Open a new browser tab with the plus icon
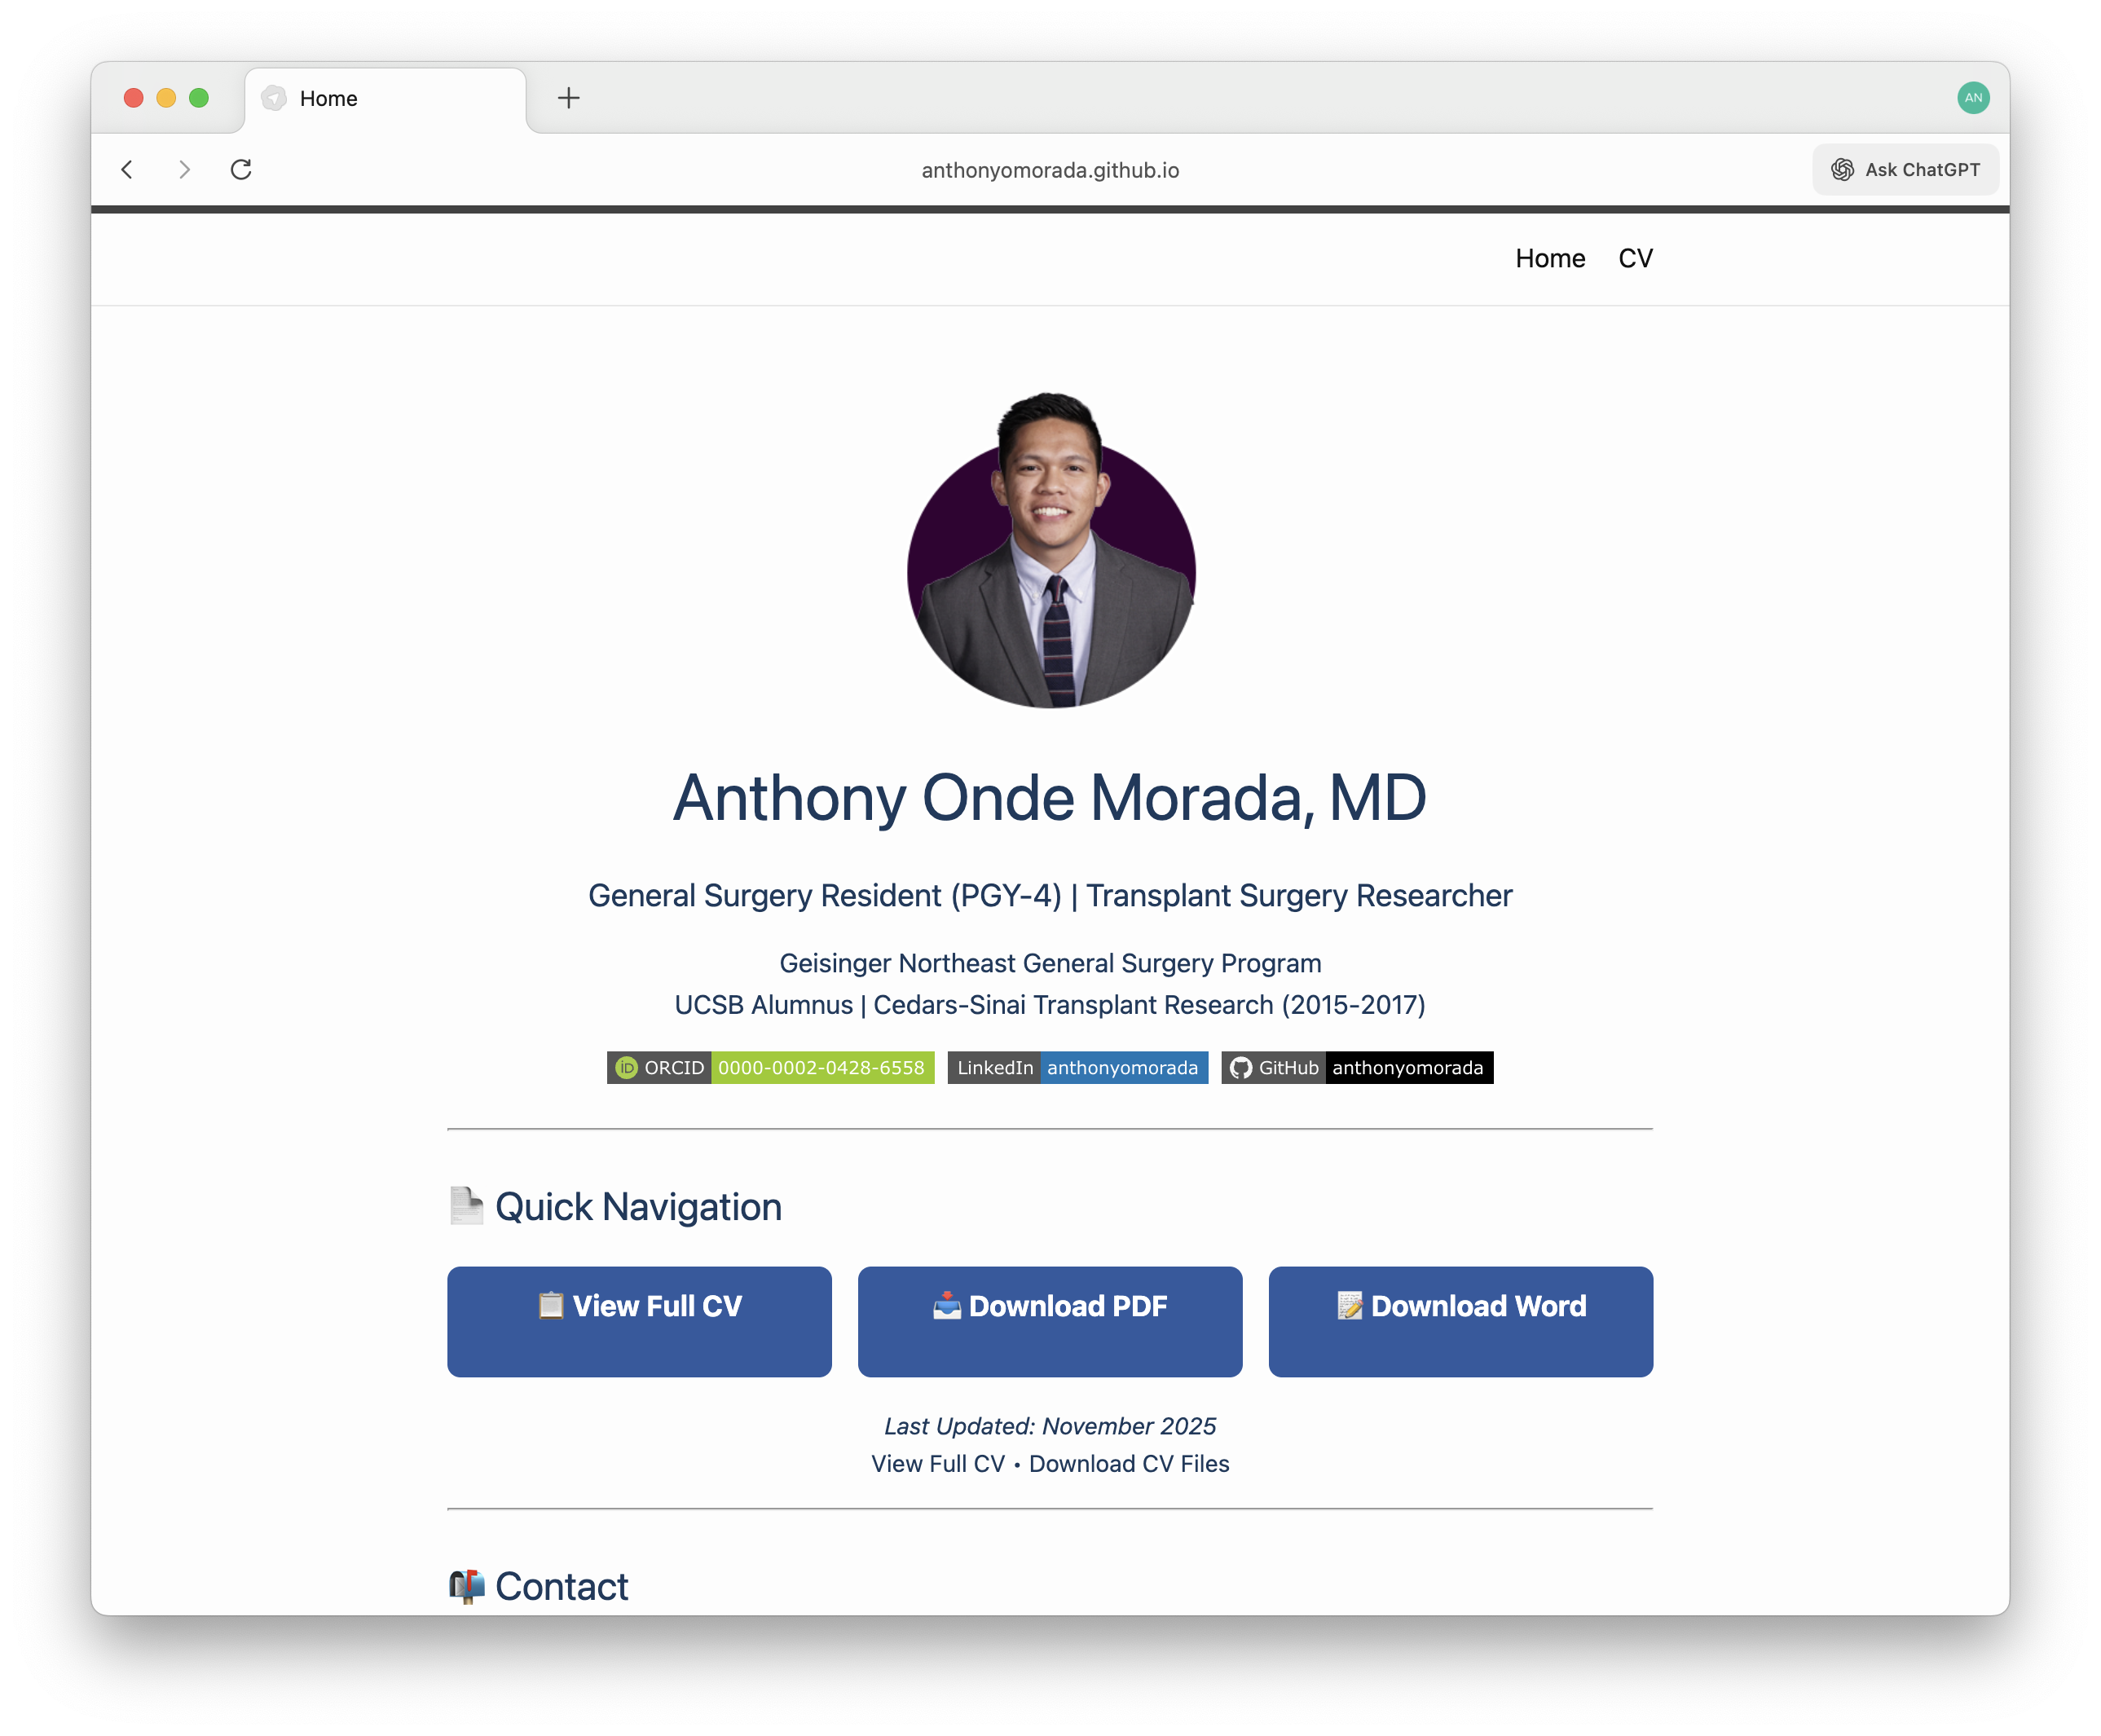This screenshot has height=1736, width=2101. tap(568, 97)
